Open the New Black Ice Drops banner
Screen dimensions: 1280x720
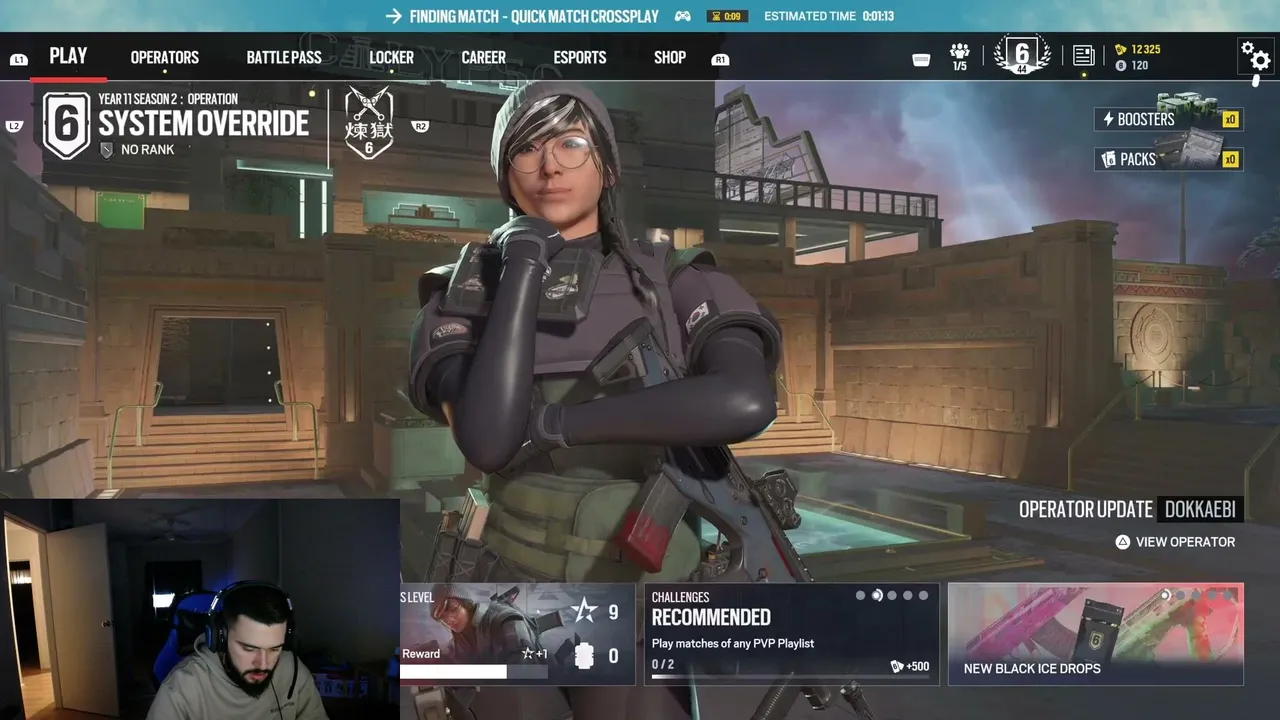tap(1096, 634)
